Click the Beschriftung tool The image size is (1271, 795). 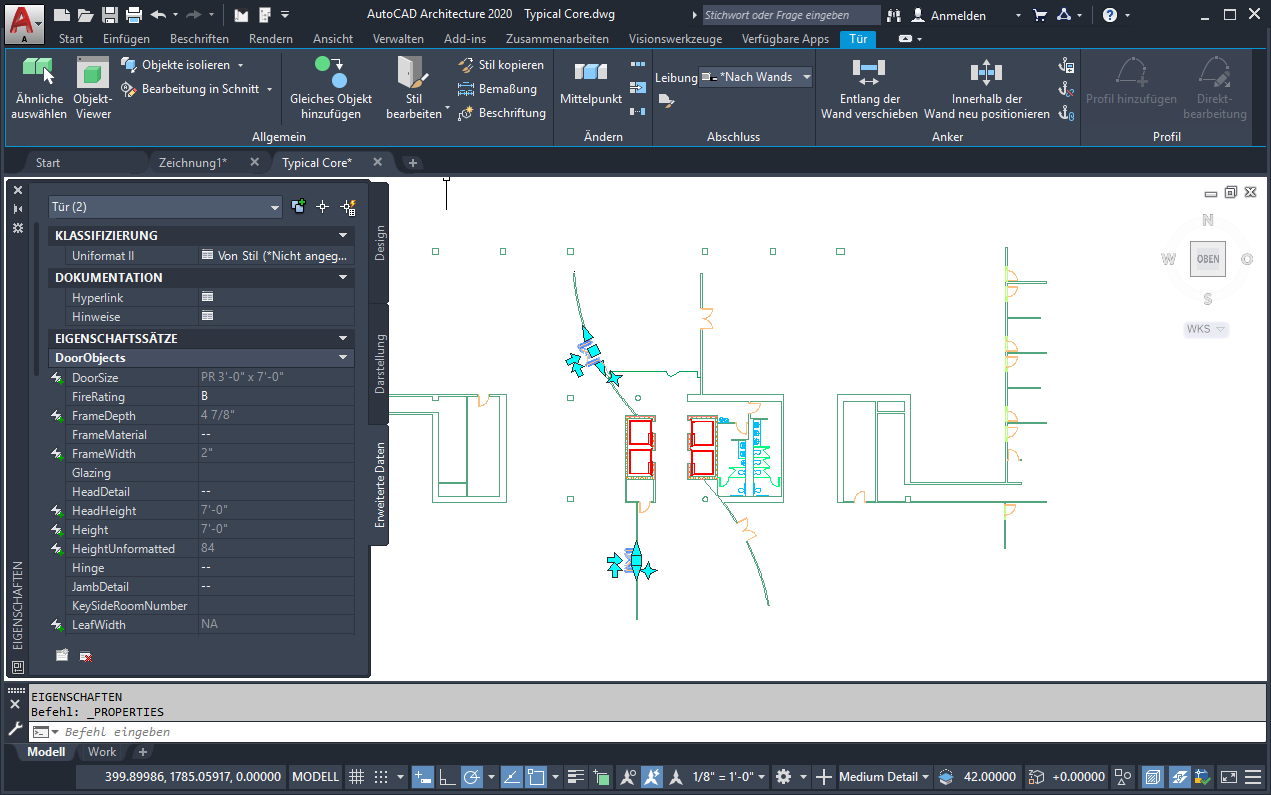tap(502, 113)
